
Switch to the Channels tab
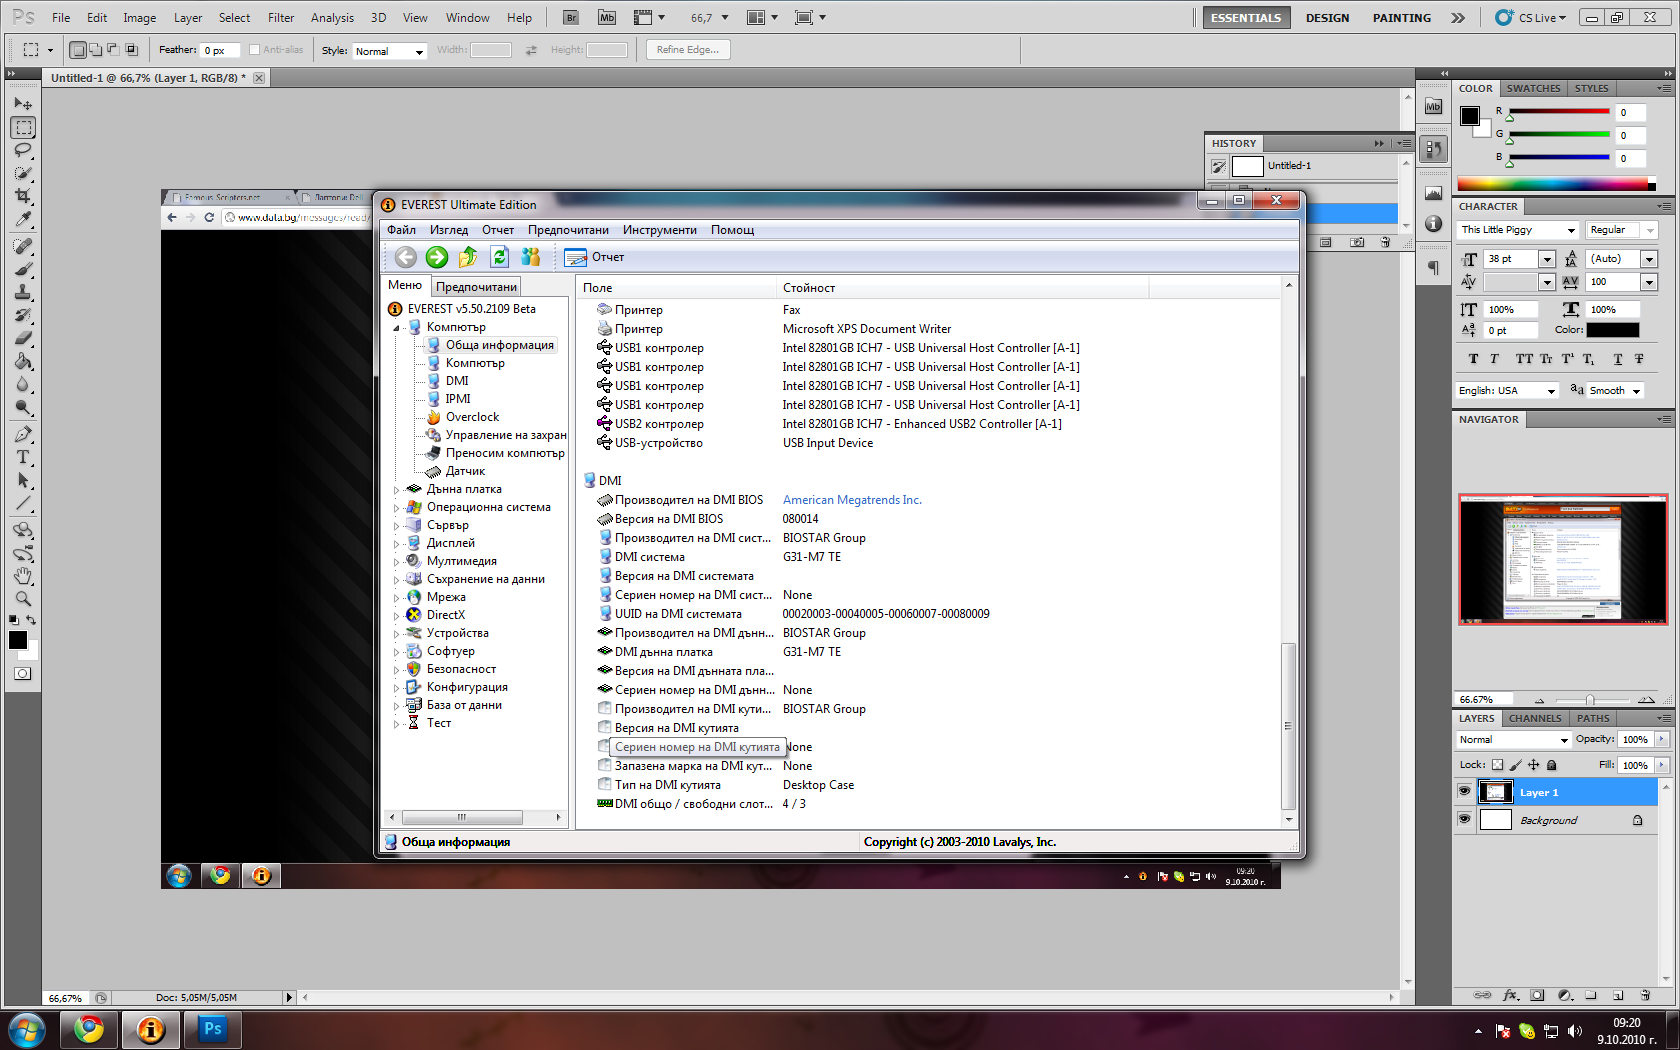click(x=1534, y=718)
